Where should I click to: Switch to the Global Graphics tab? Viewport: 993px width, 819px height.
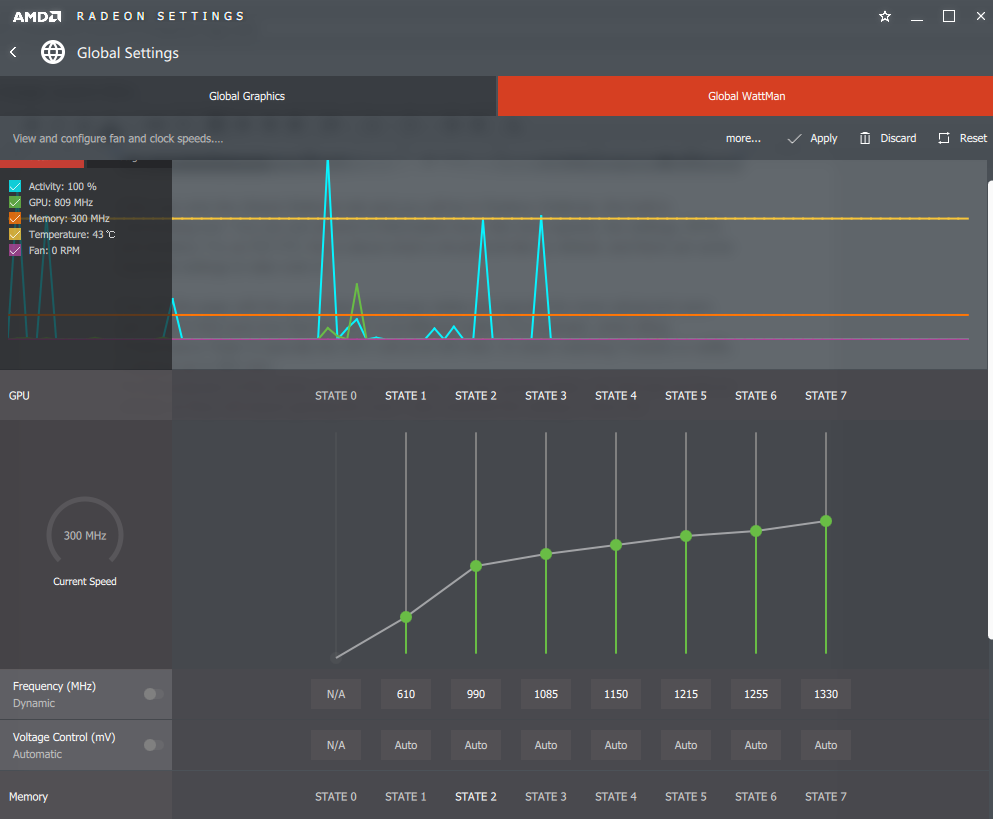248,96
